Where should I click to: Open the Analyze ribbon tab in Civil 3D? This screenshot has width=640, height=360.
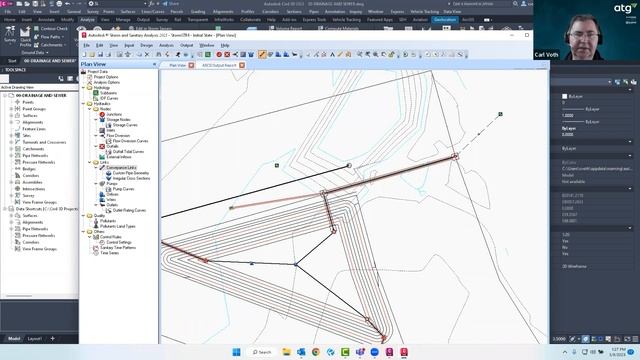click(x=87, y=20)
